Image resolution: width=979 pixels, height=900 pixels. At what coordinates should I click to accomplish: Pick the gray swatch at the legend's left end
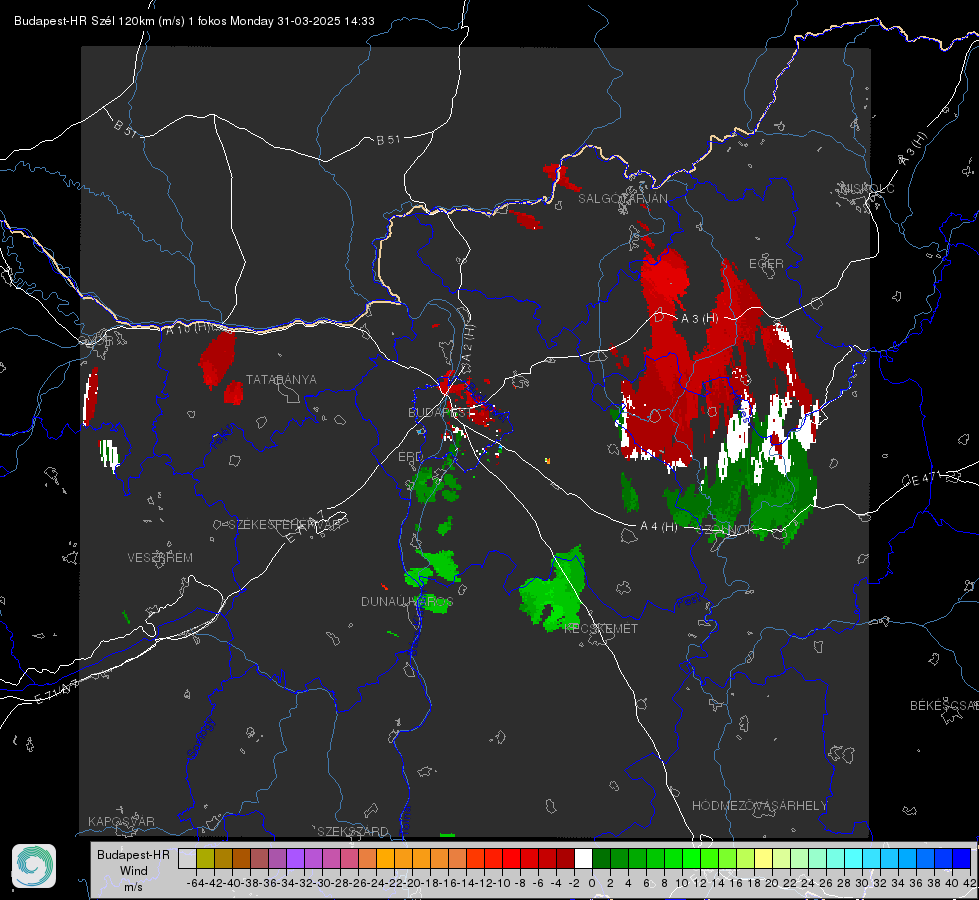[187, 858]
